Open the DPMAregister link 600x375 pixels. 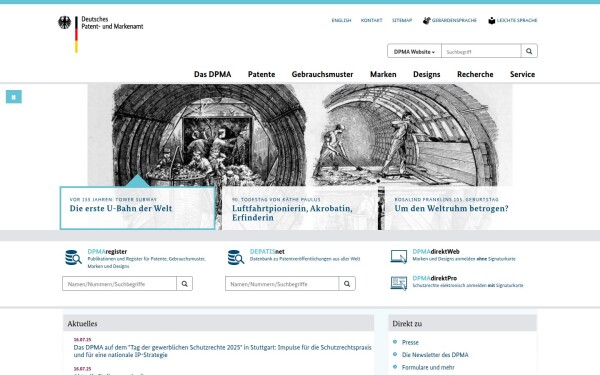[x=107, y=251]
